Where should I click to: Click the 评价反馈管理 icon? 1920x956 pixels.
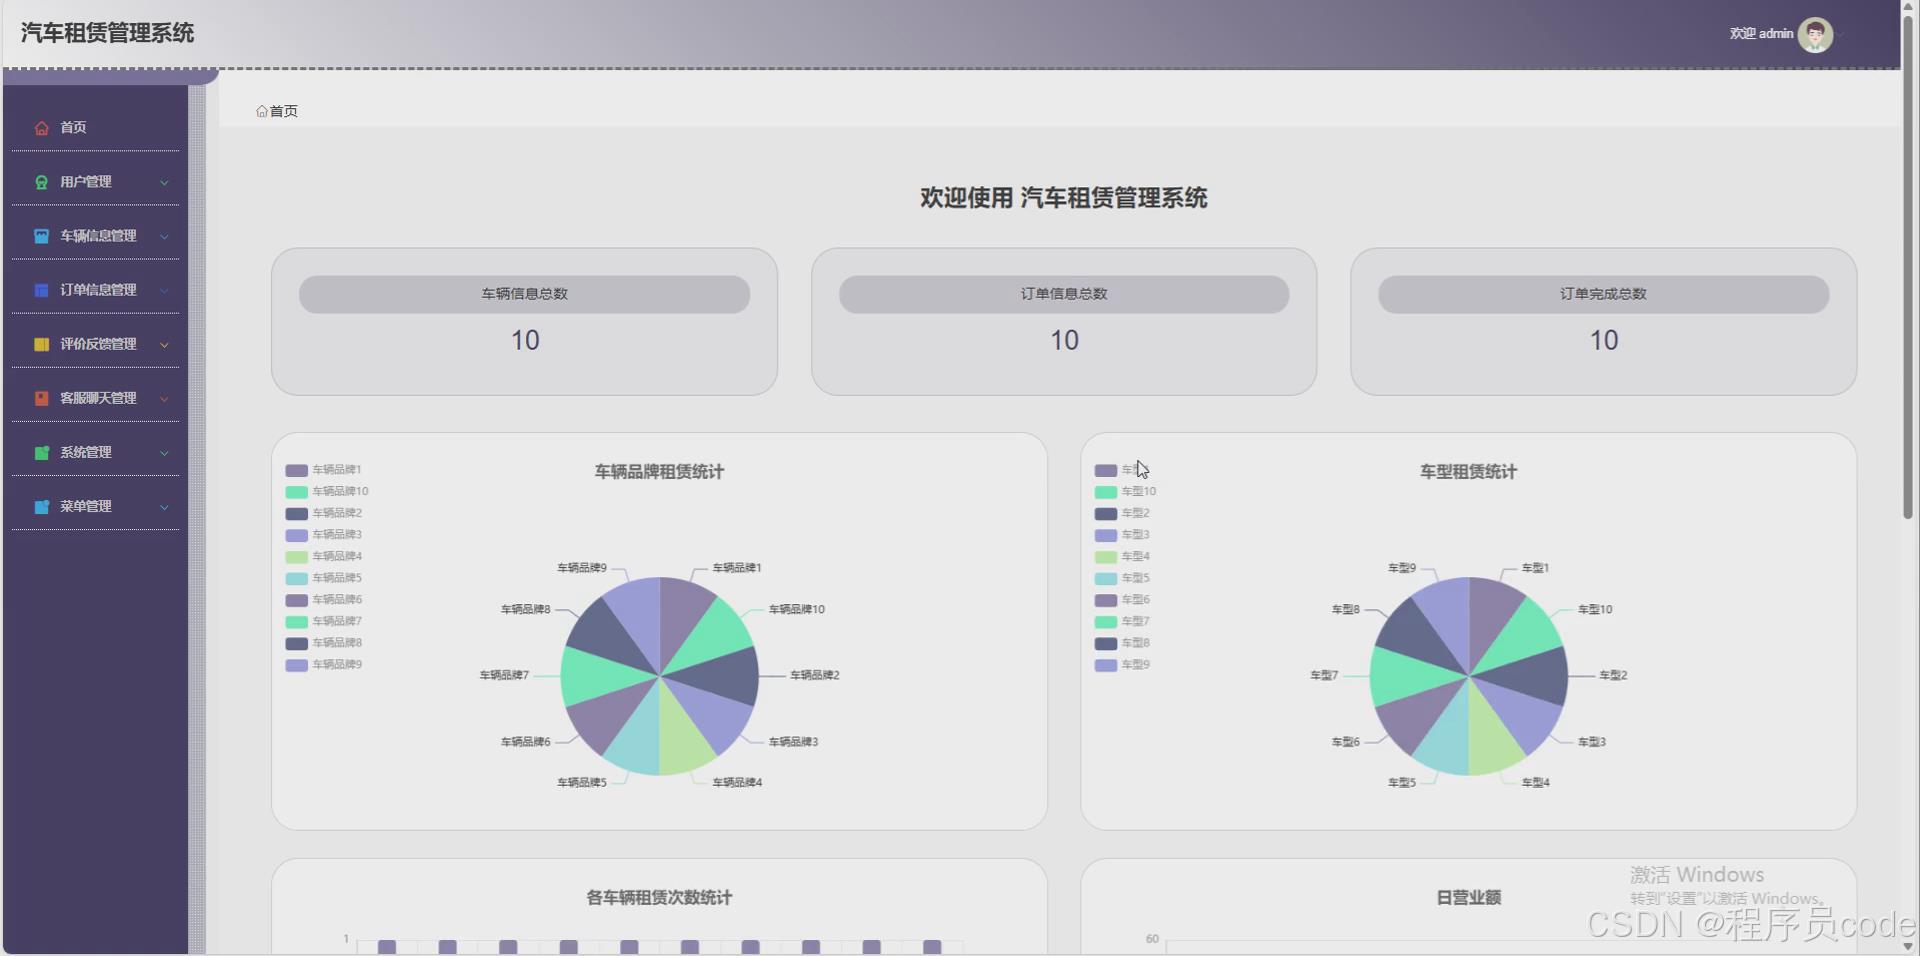(41, 344)
